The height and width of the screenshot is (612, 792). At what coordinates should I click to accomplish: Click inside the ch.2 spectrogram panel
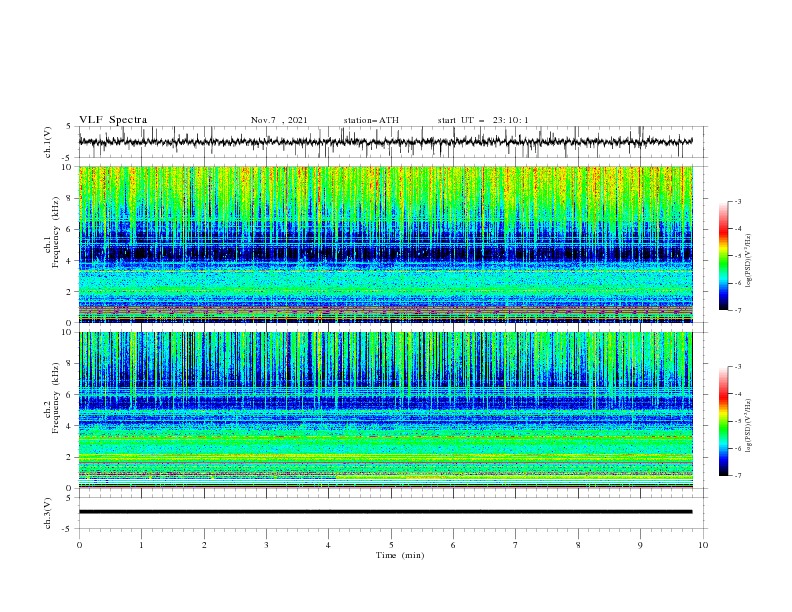coord(386,410)
